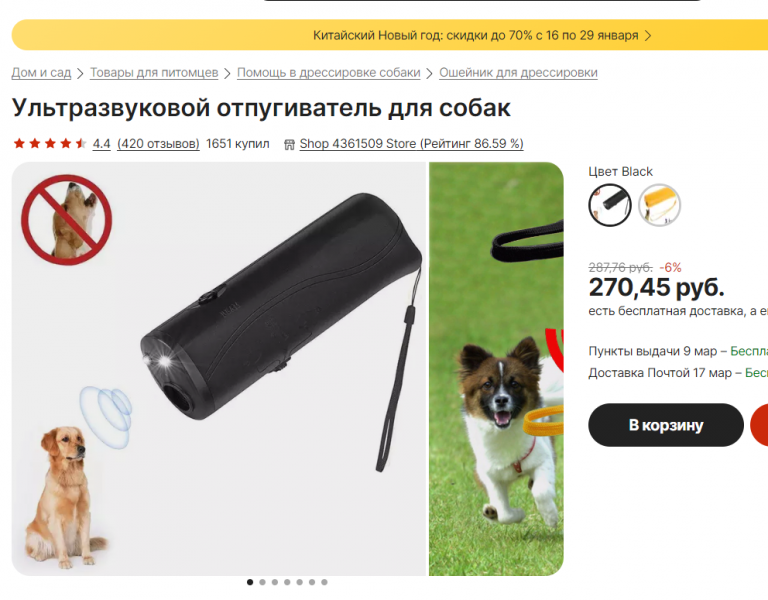Add the item with В корзину button
The image size is (768, 600).
(666, 425)
